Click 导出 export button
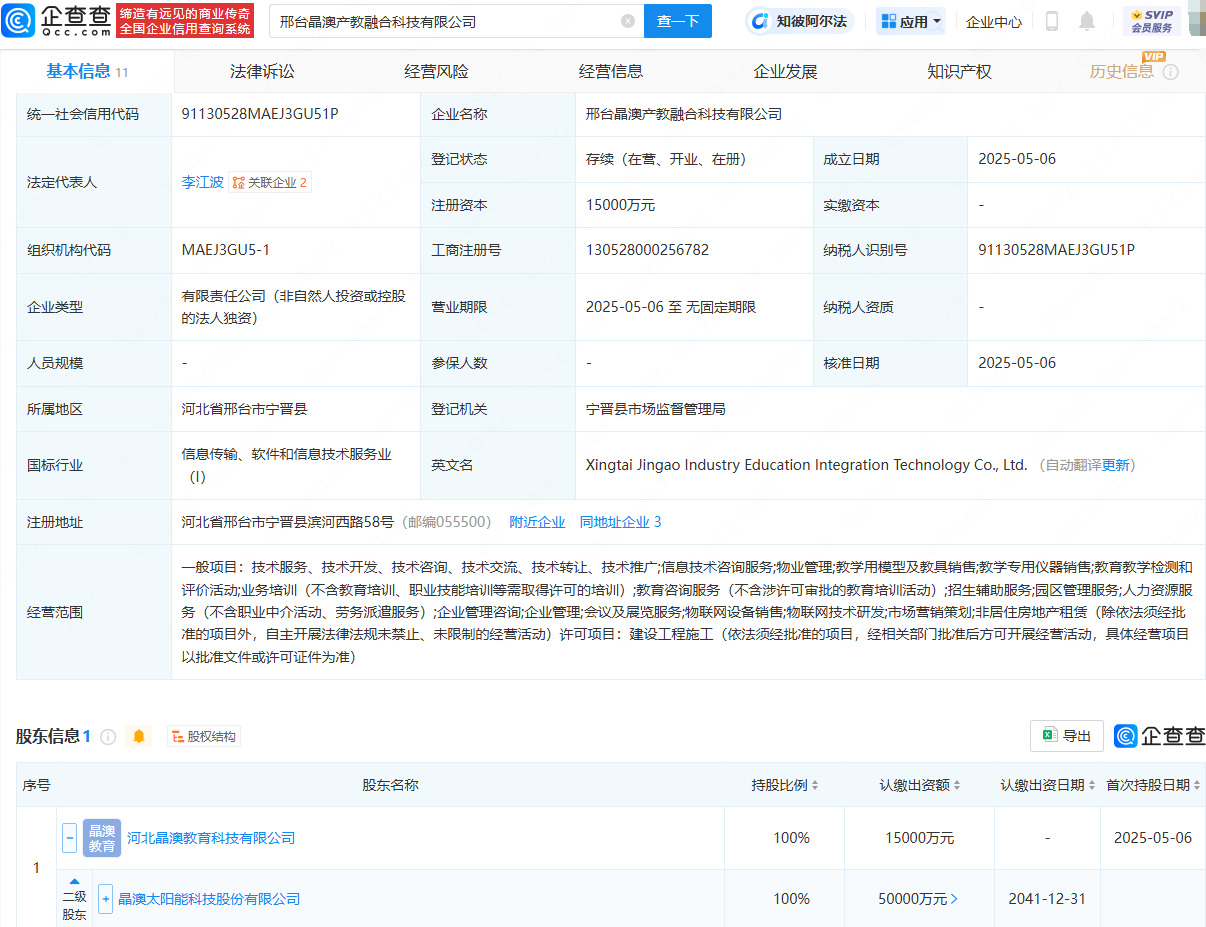This screenshot has height=927, width=1206. [x=1067, y=736]
